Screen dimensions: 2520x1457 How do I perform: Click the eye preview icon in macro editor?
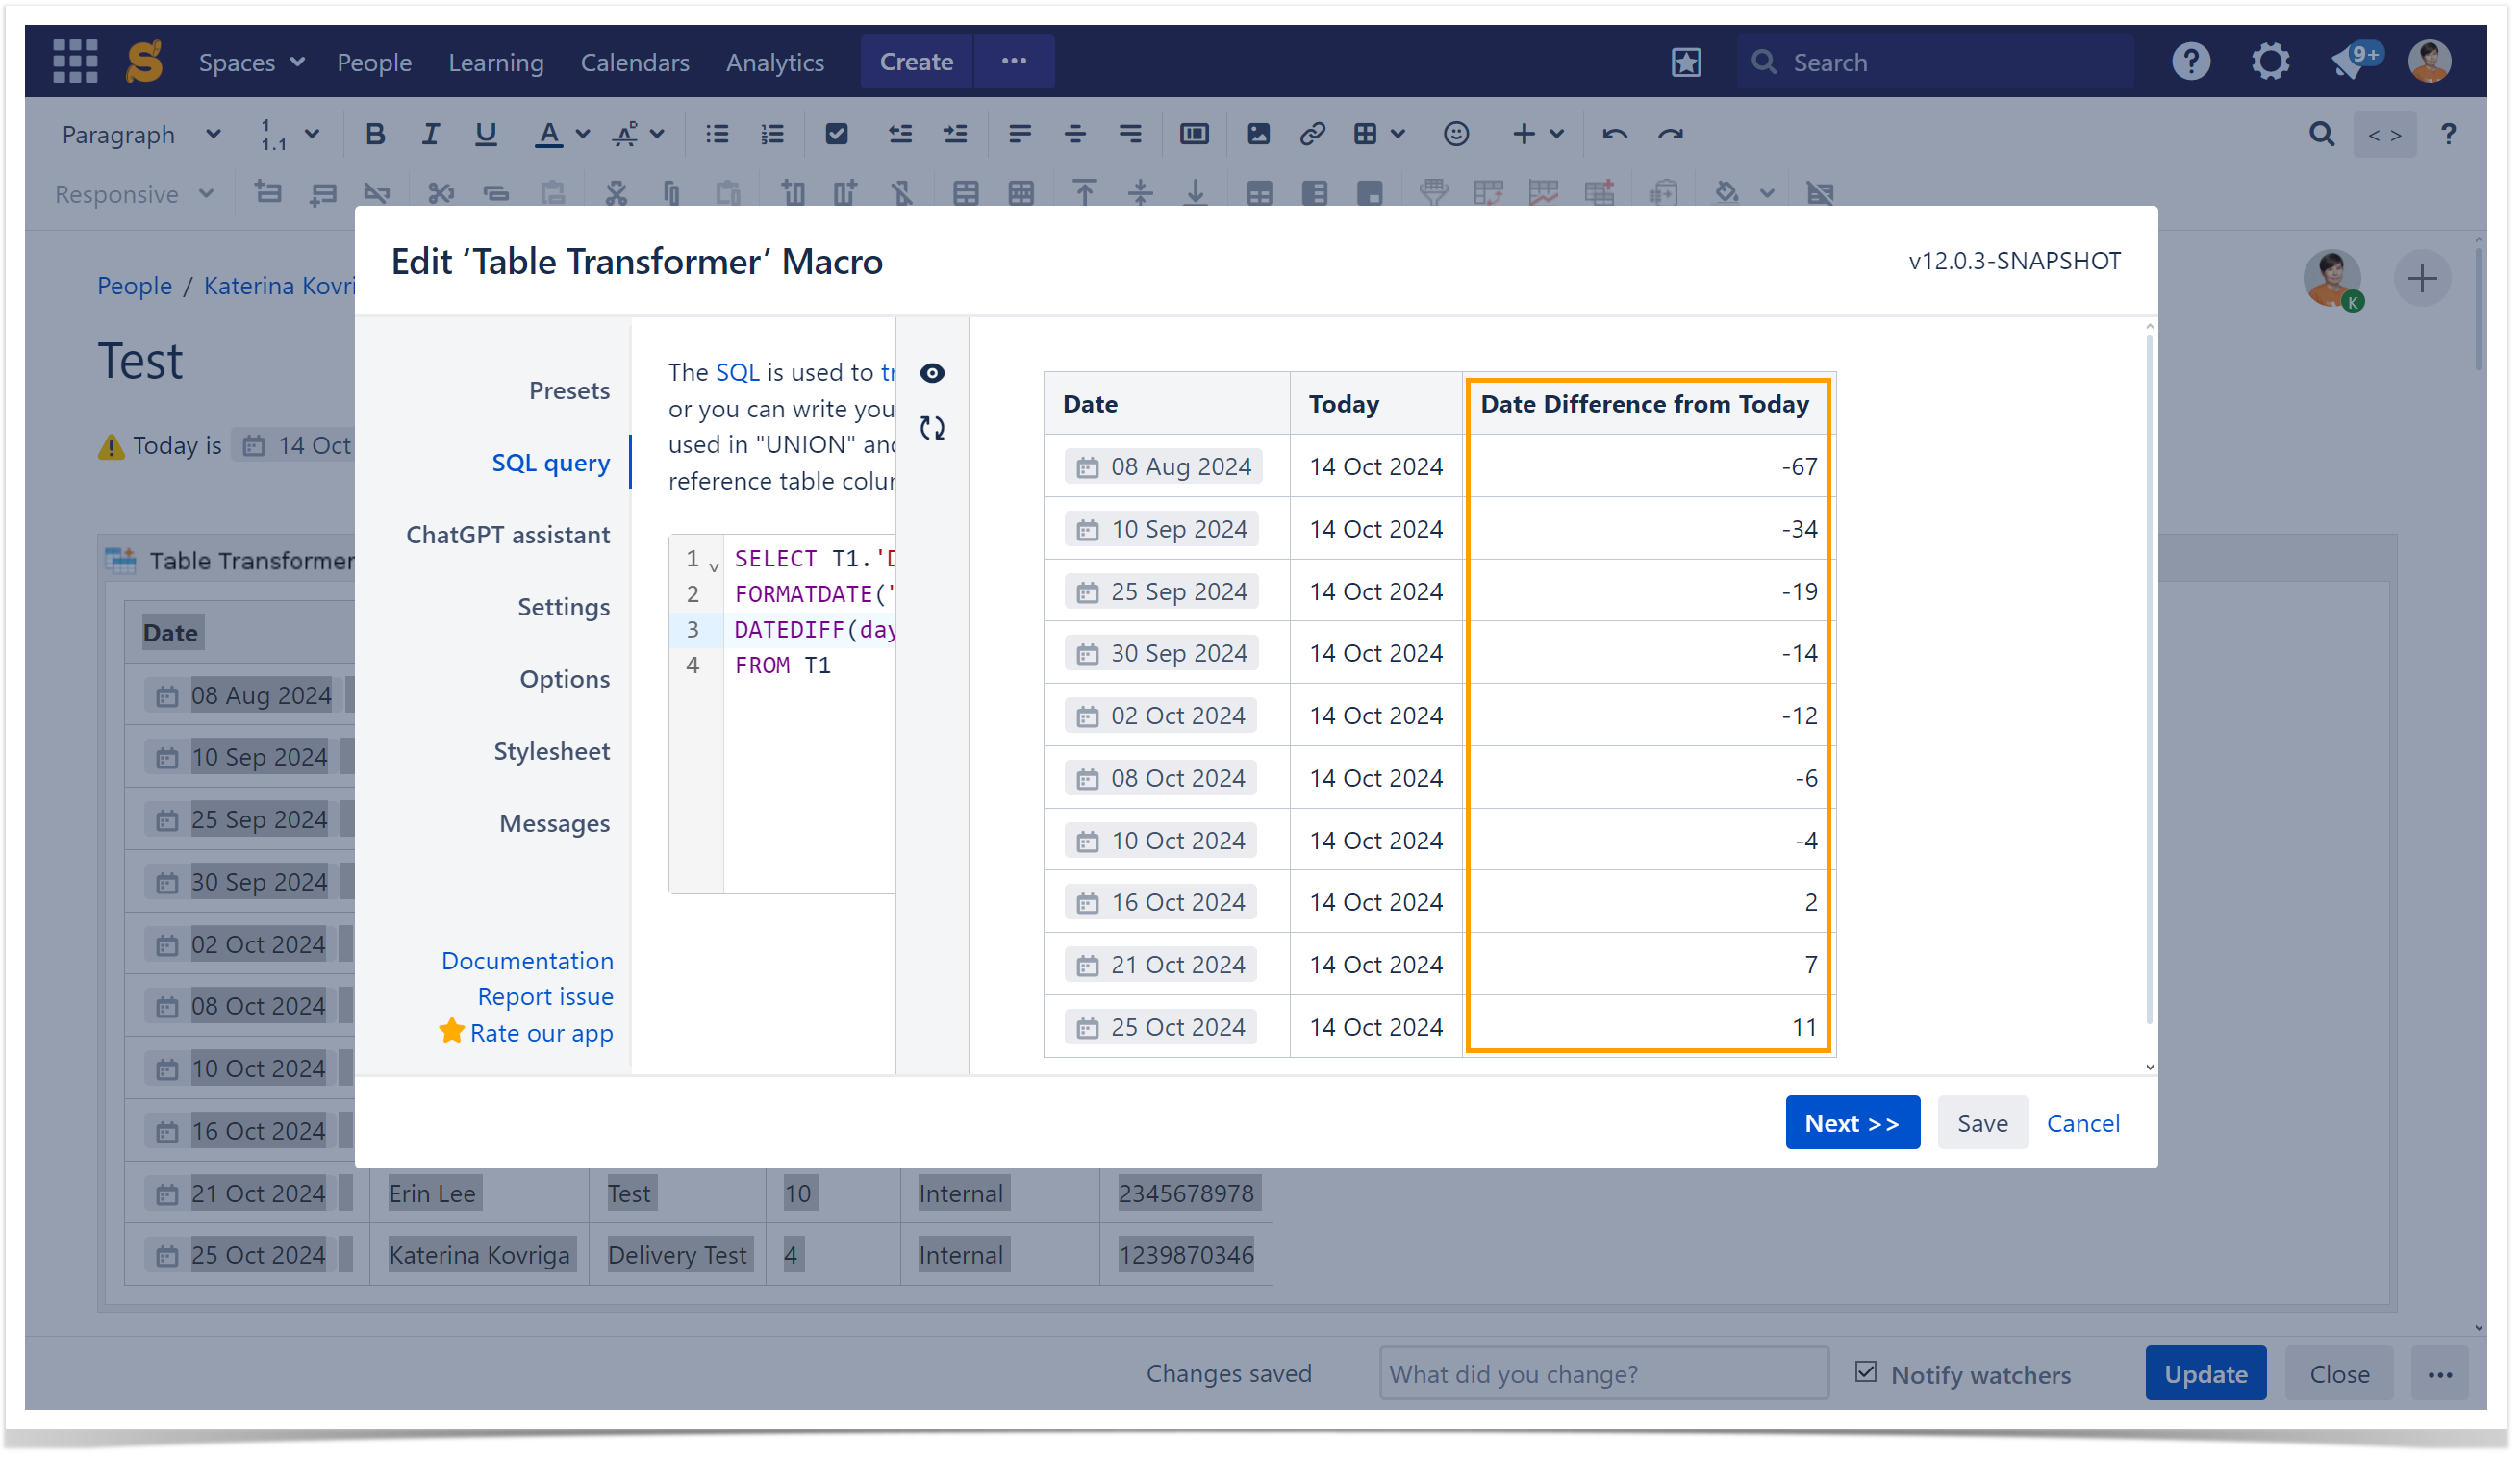coord(932,373)
